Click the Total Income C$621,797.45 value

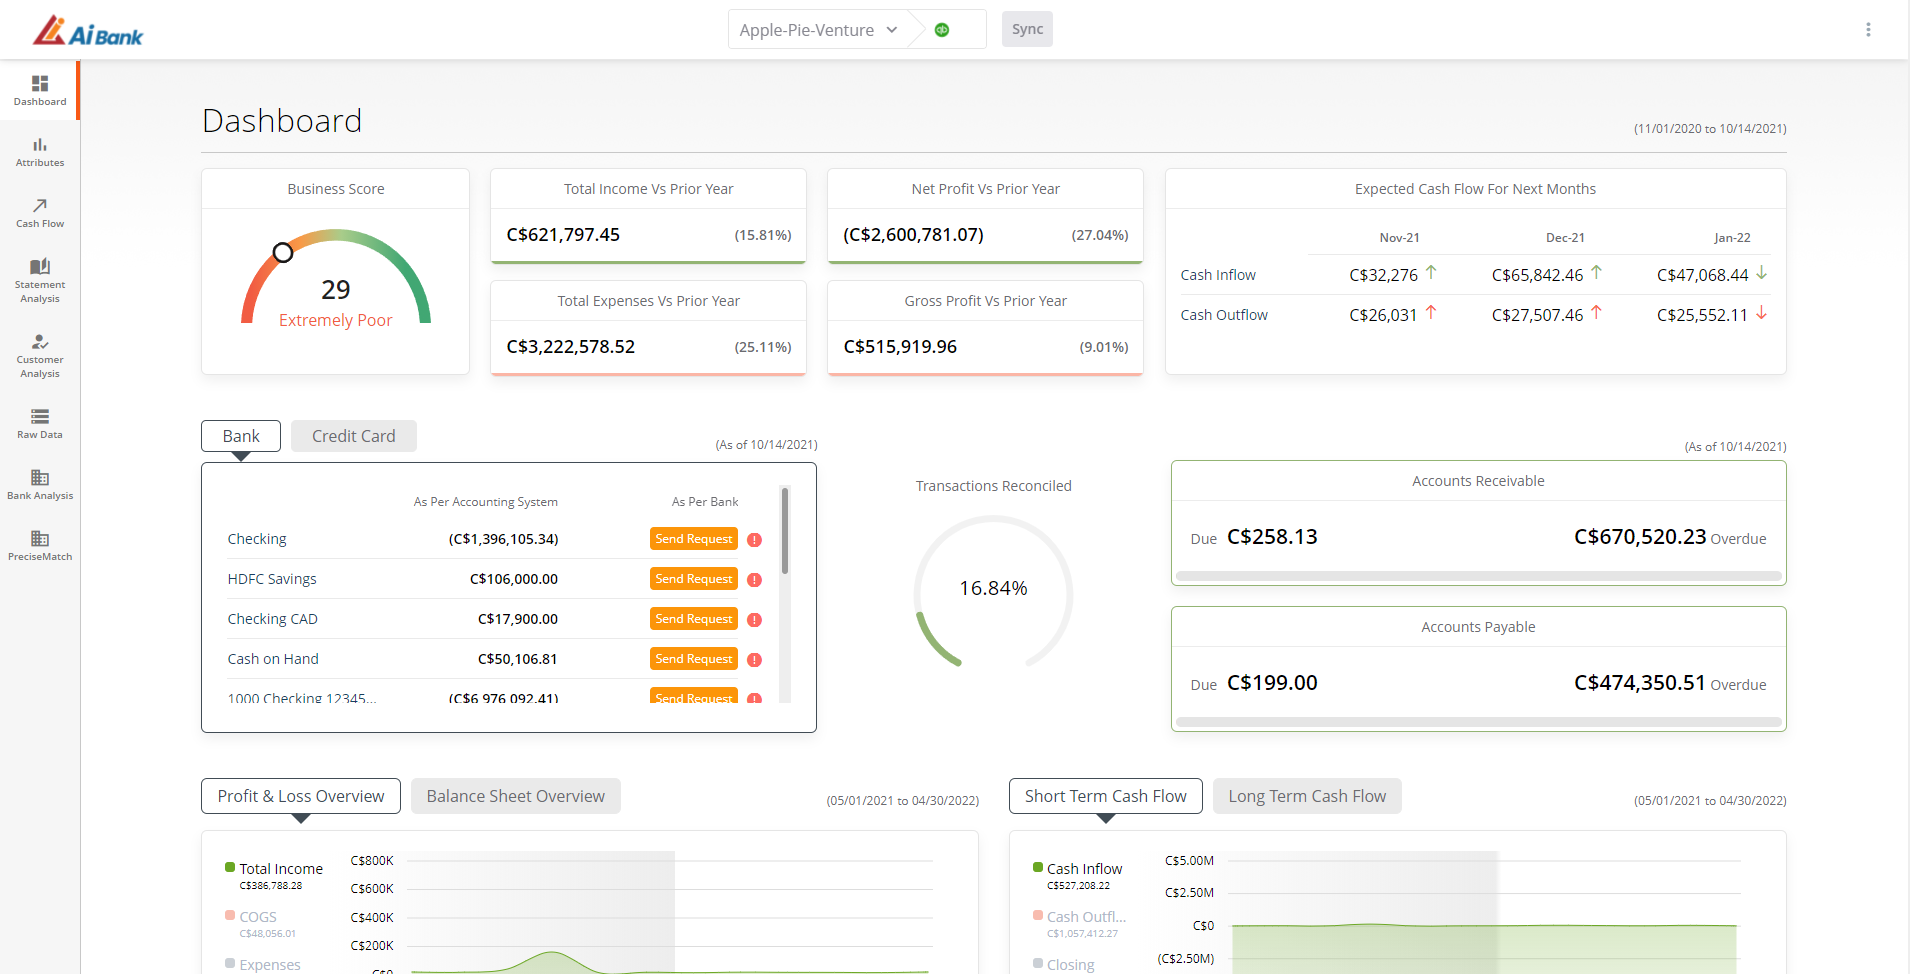pyautogui.click(x=563, y=235)
